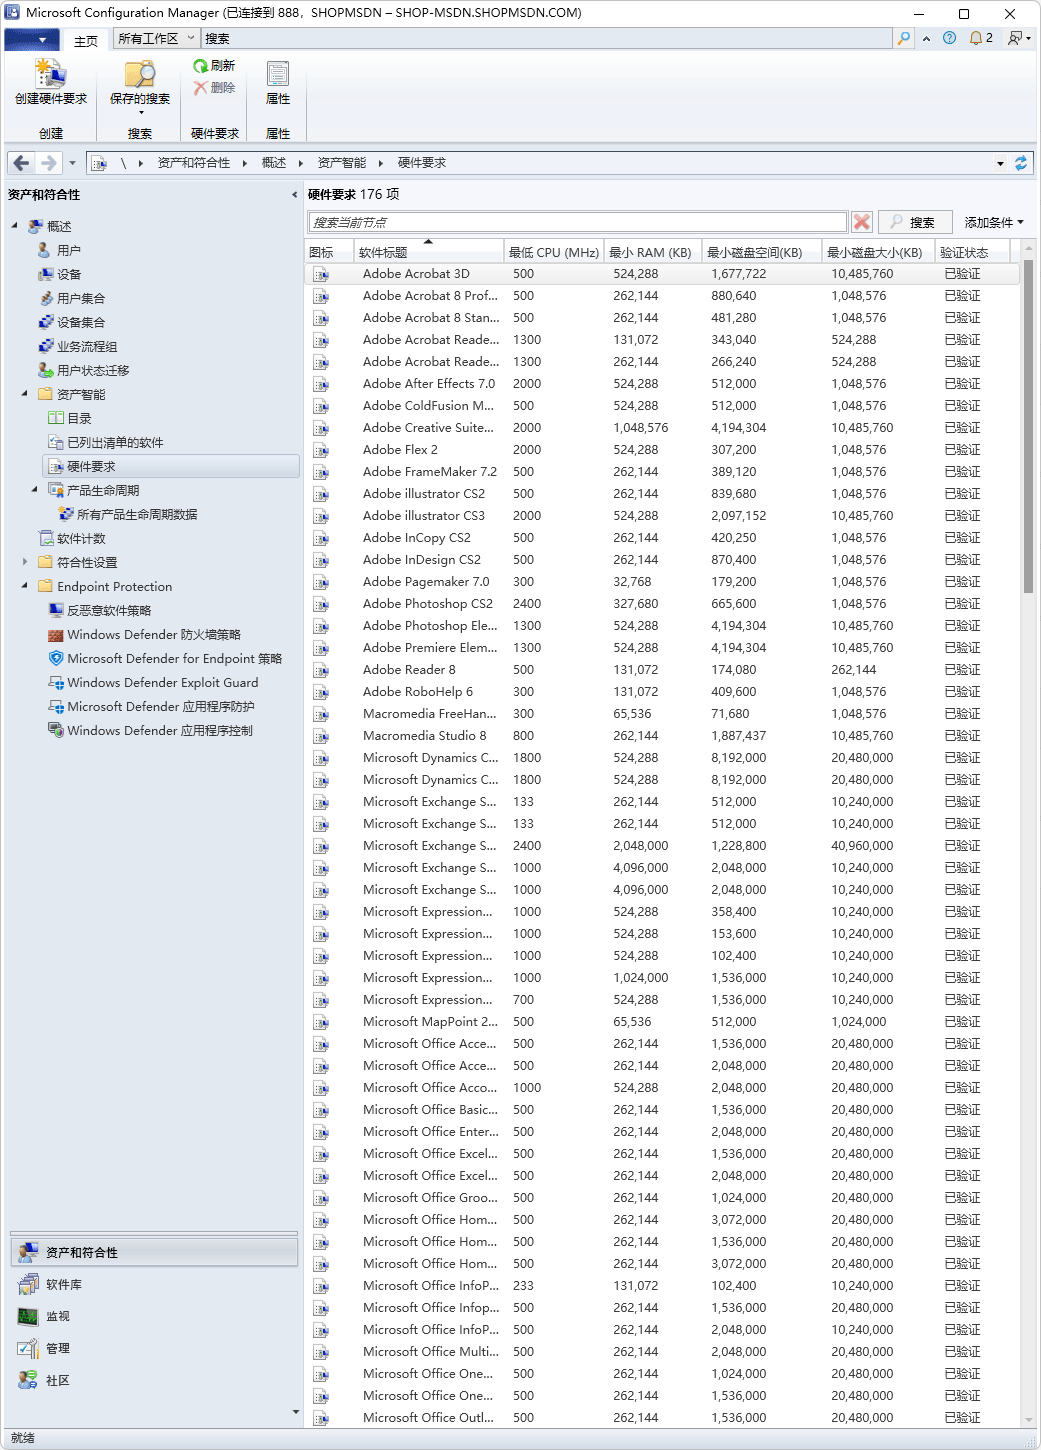The image size is (1041, 1450).
Task: Select the 已列出清单的软件 tree item
Action: tap(115, 442)
